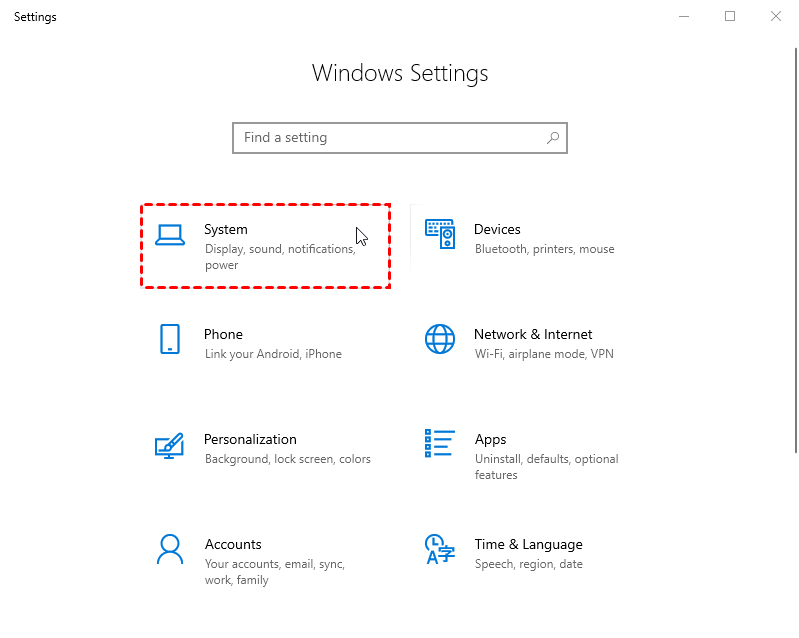This screenshot has height=638, width=799.
Task: Open the Personalization paintbrush icon
Action: pyautogui.click(x=170, y=445)
